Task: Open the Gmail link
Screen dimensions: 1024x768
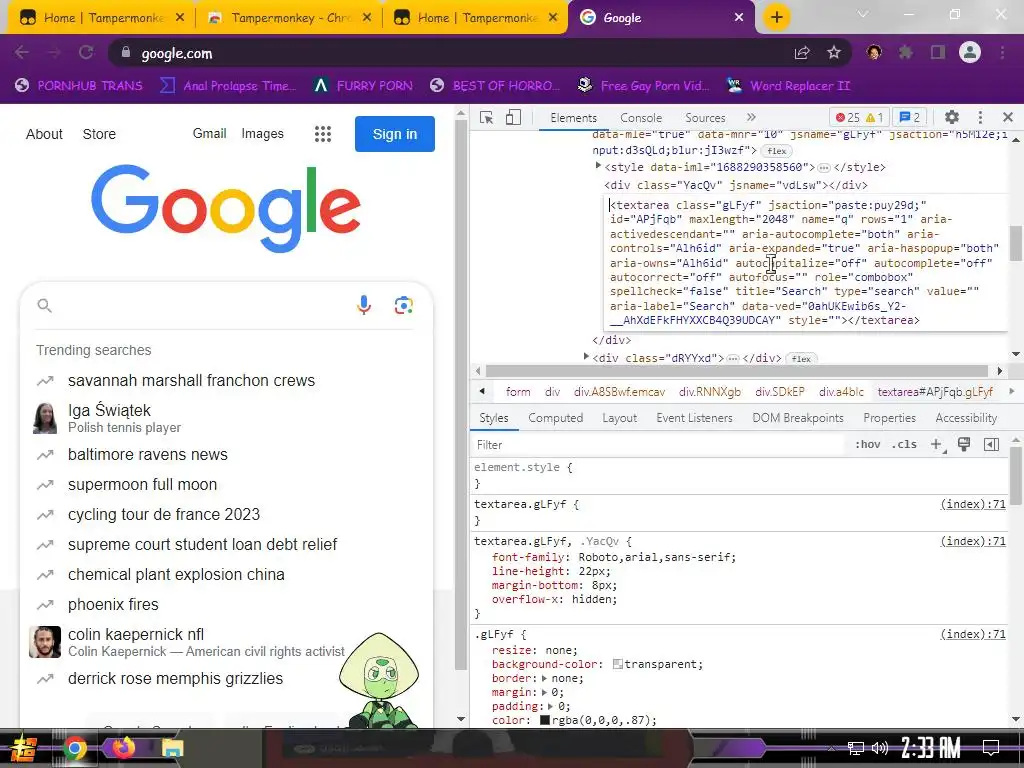Action: pyautogui.click(x=209, y=133)
